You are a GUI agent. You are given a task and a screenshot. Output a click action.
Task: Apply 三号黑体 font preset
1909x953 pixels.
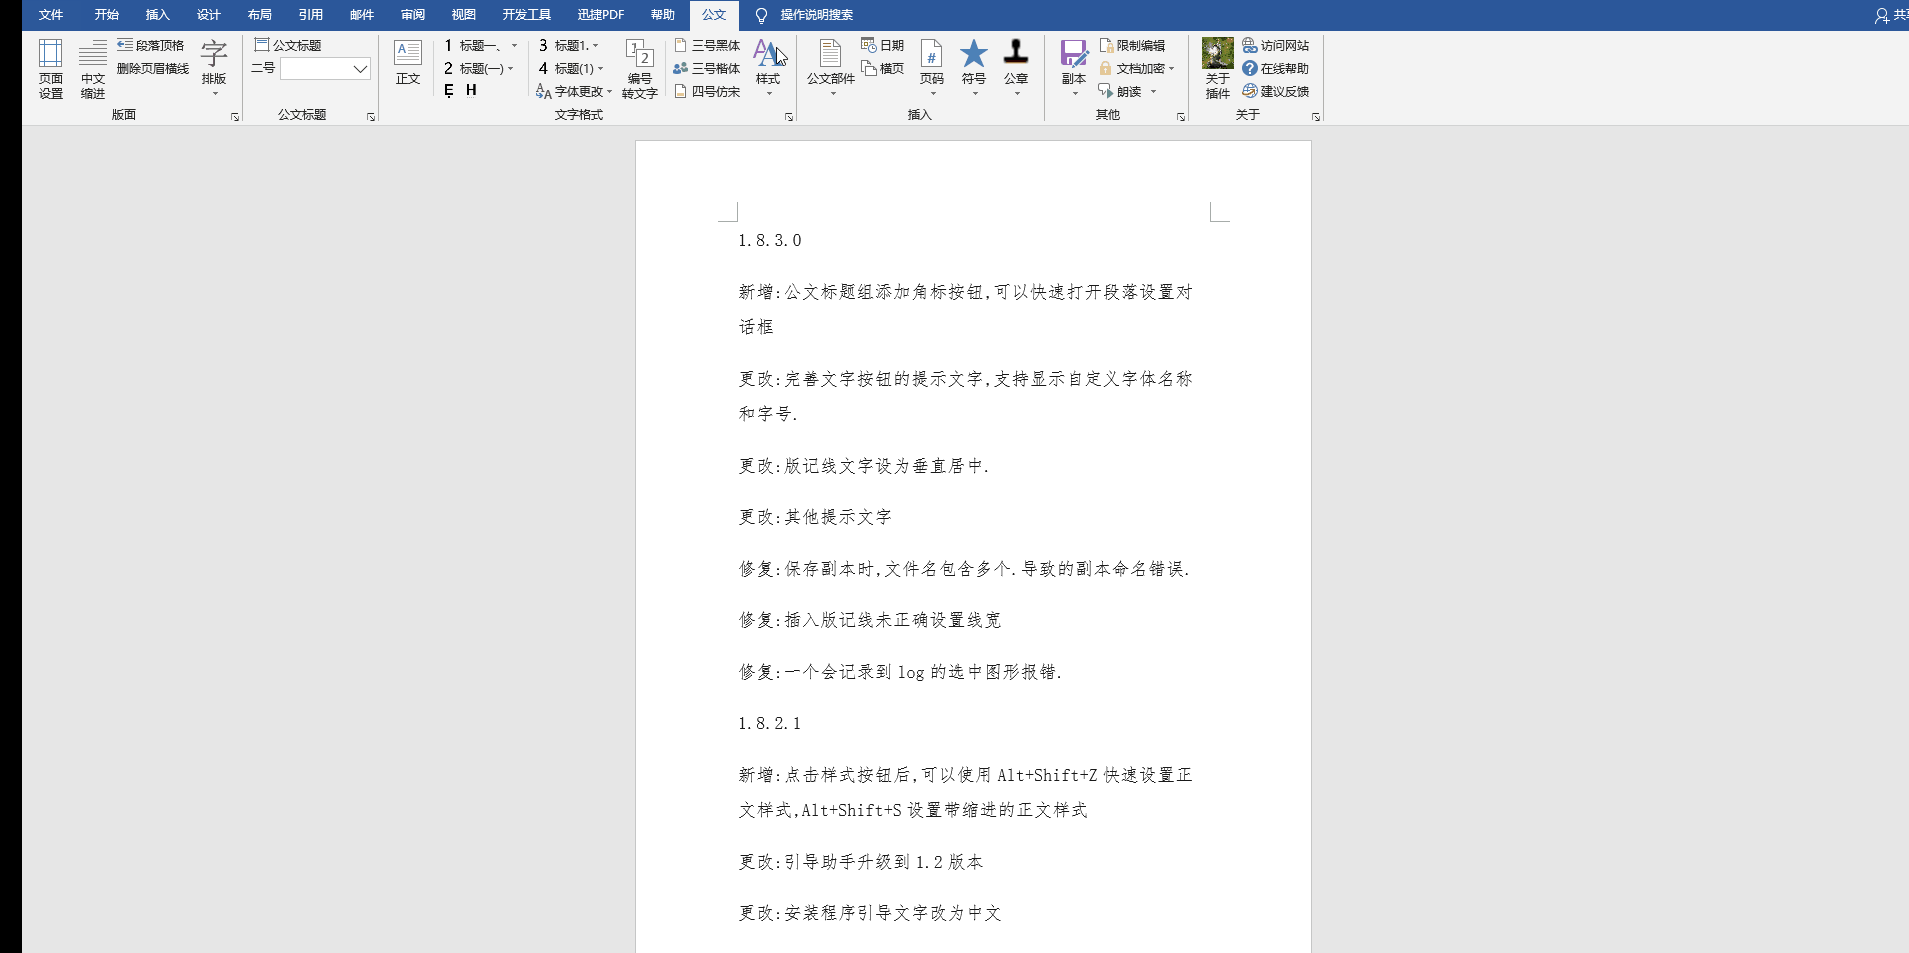point(707,45)
